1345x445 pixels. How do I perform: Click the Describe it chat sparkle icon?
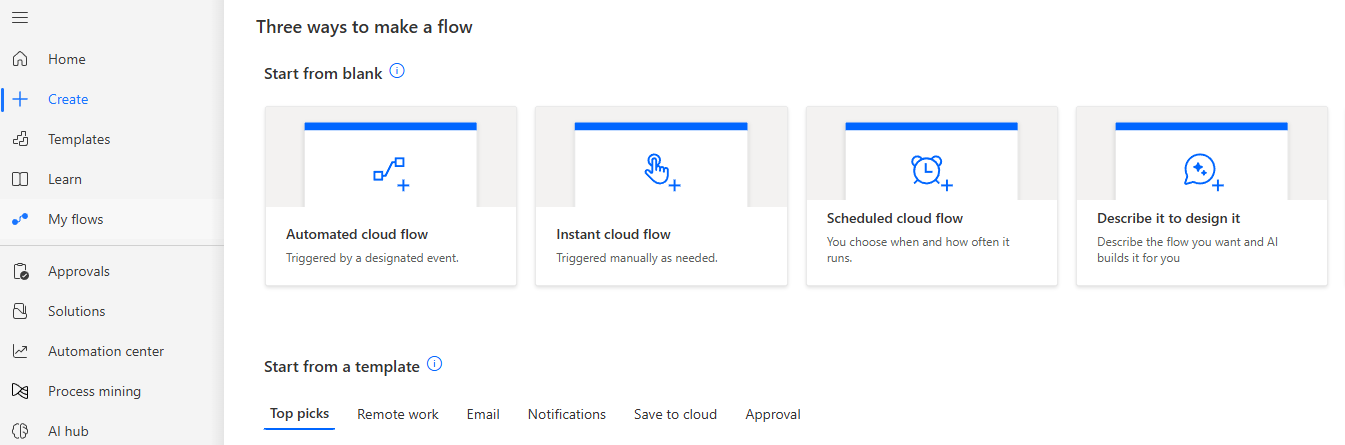[1202, 171]
